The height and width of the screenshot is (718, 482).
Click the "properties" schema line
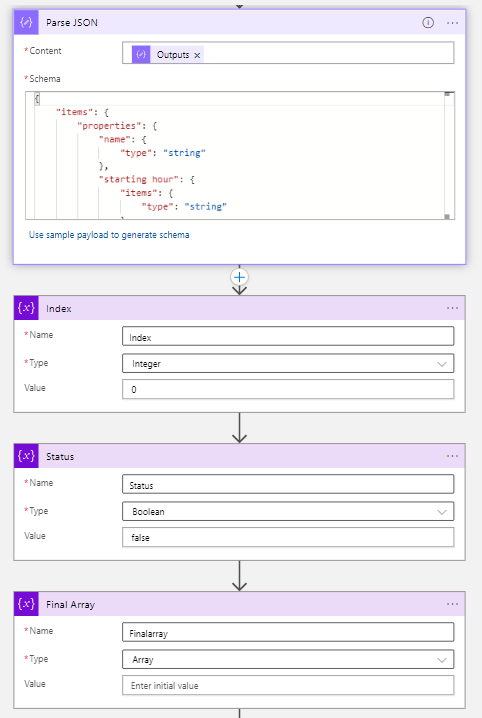click(x=117, y=125)
